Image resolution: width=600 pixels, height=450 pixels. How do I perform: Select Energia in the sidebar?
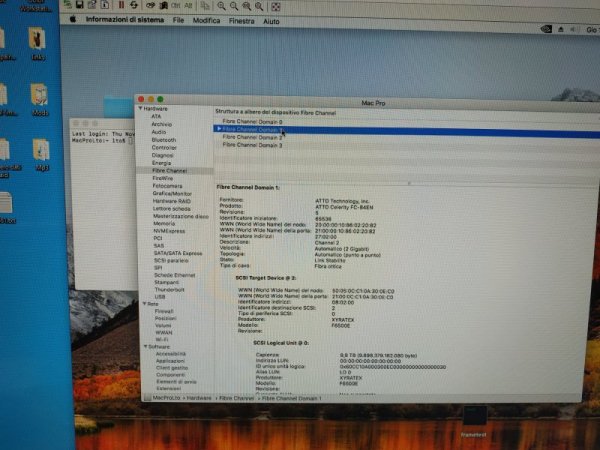(x=161, y=163)
